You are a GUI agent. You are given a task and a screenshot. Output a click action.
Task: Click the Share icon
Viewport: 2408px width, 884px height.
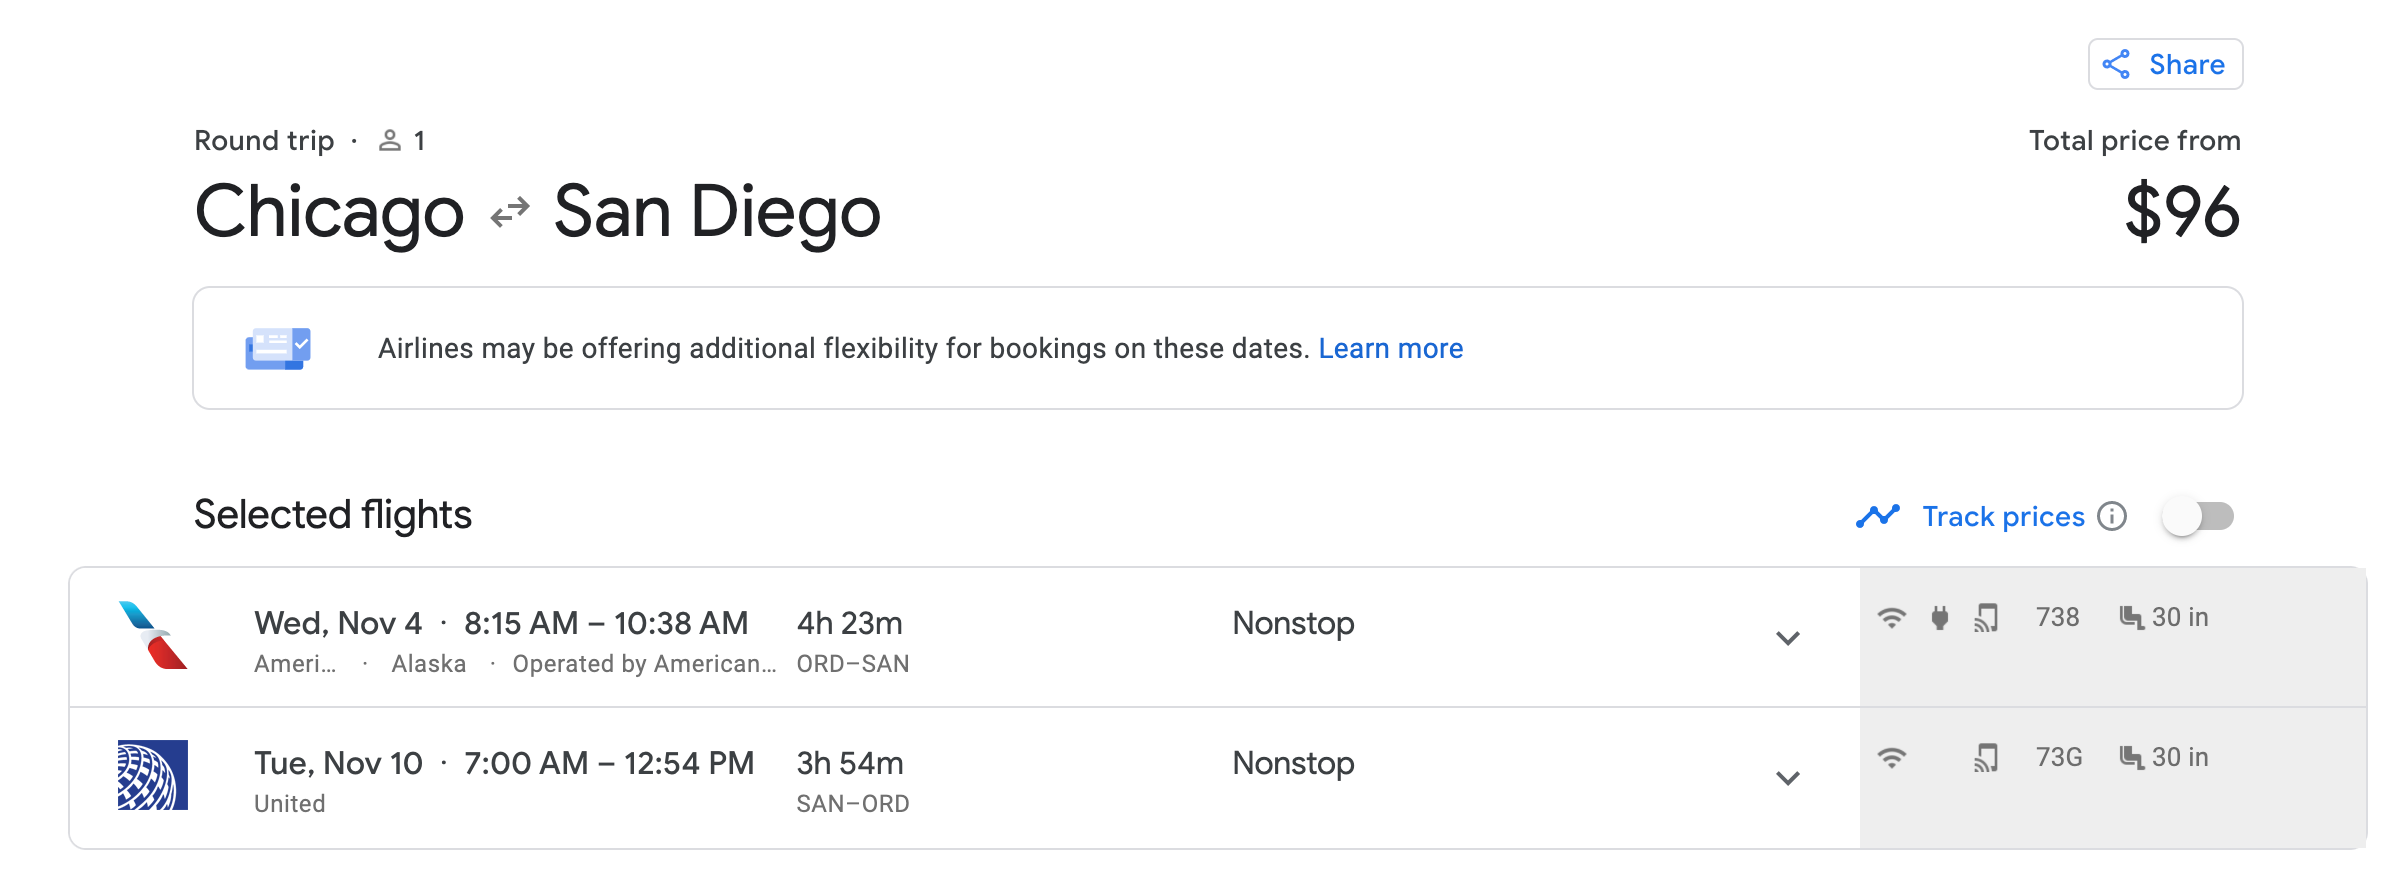coord(2116,65)
